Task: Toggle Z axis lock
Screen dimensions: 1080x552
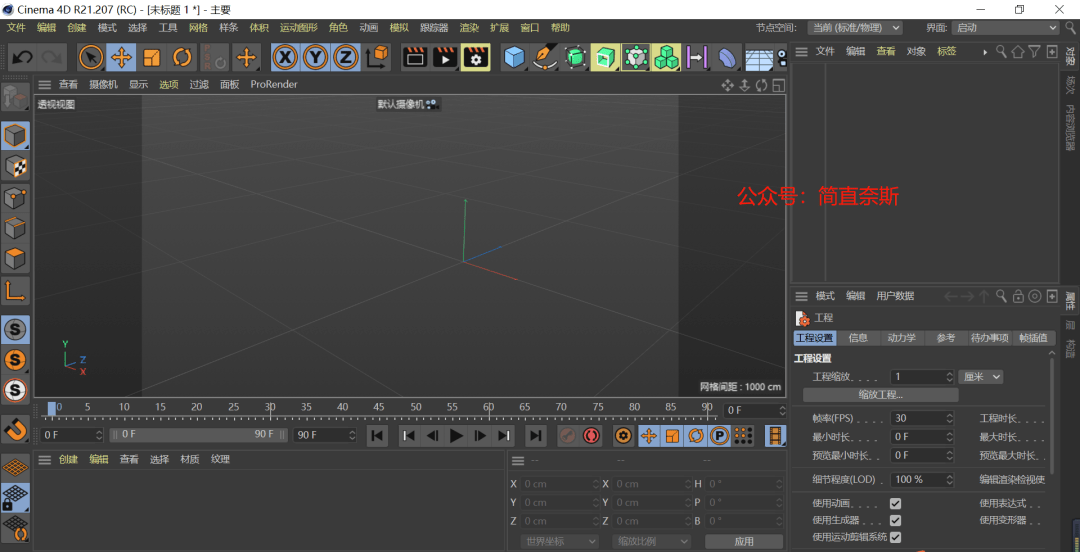Action: [x=346, y=57]
